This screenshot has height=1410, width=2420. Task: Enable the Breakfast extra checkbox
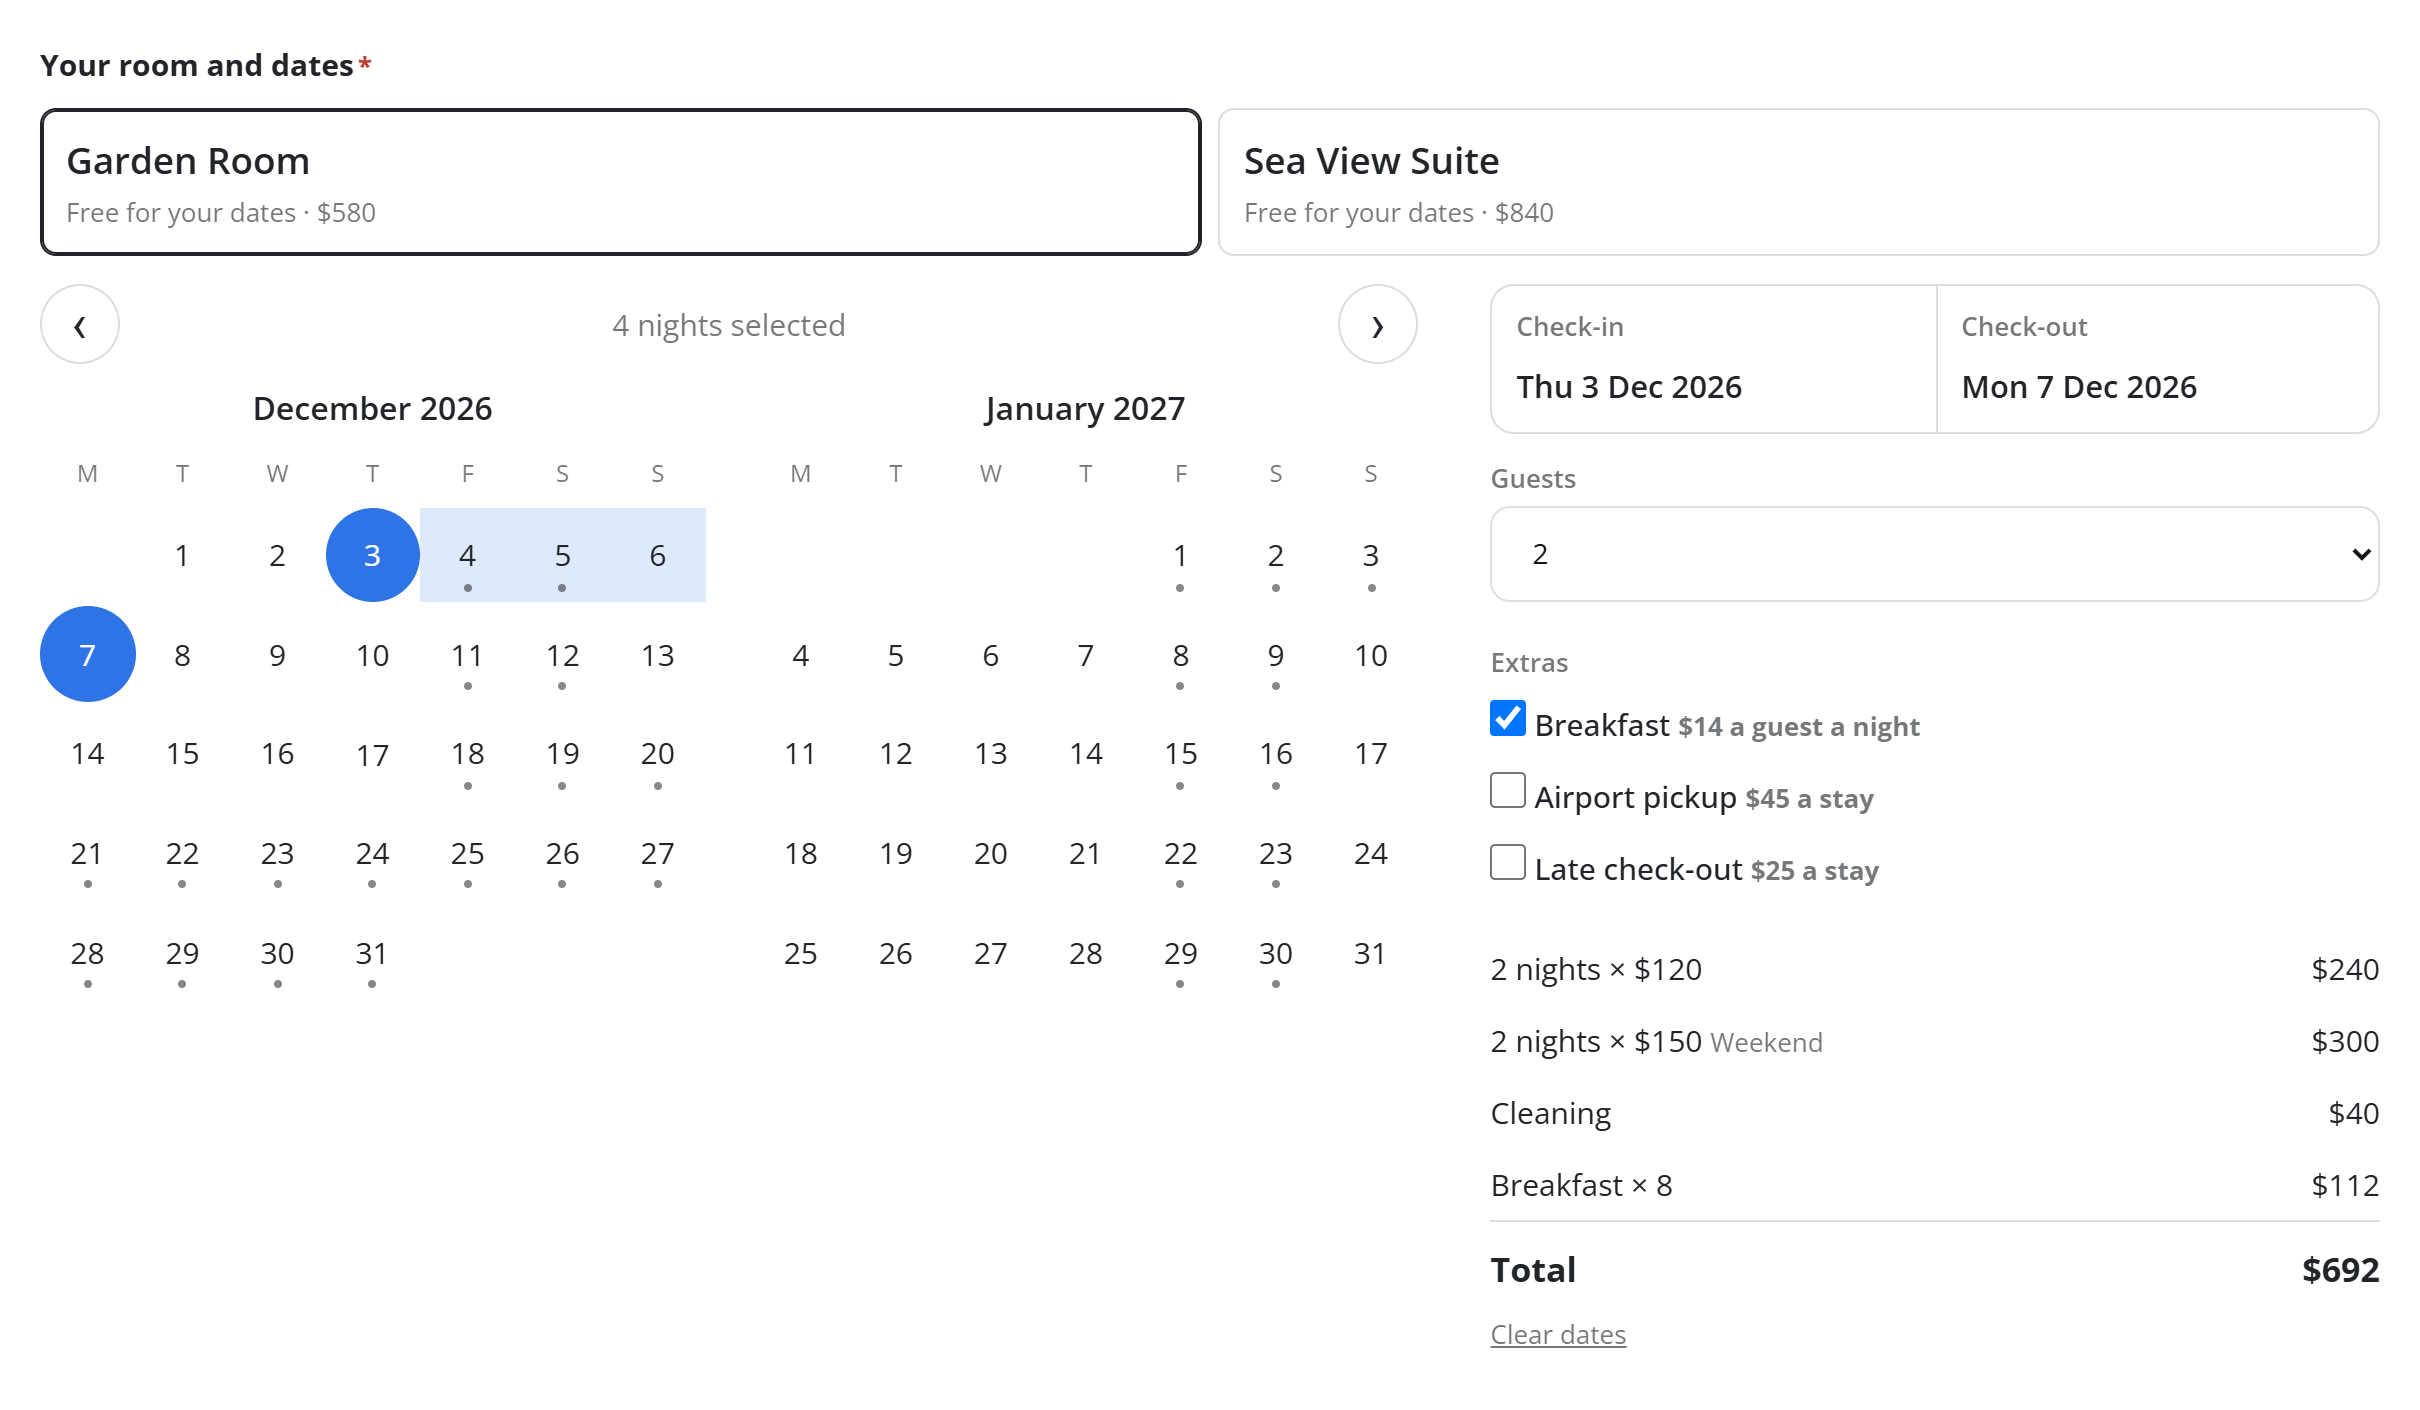(1508, 719)
